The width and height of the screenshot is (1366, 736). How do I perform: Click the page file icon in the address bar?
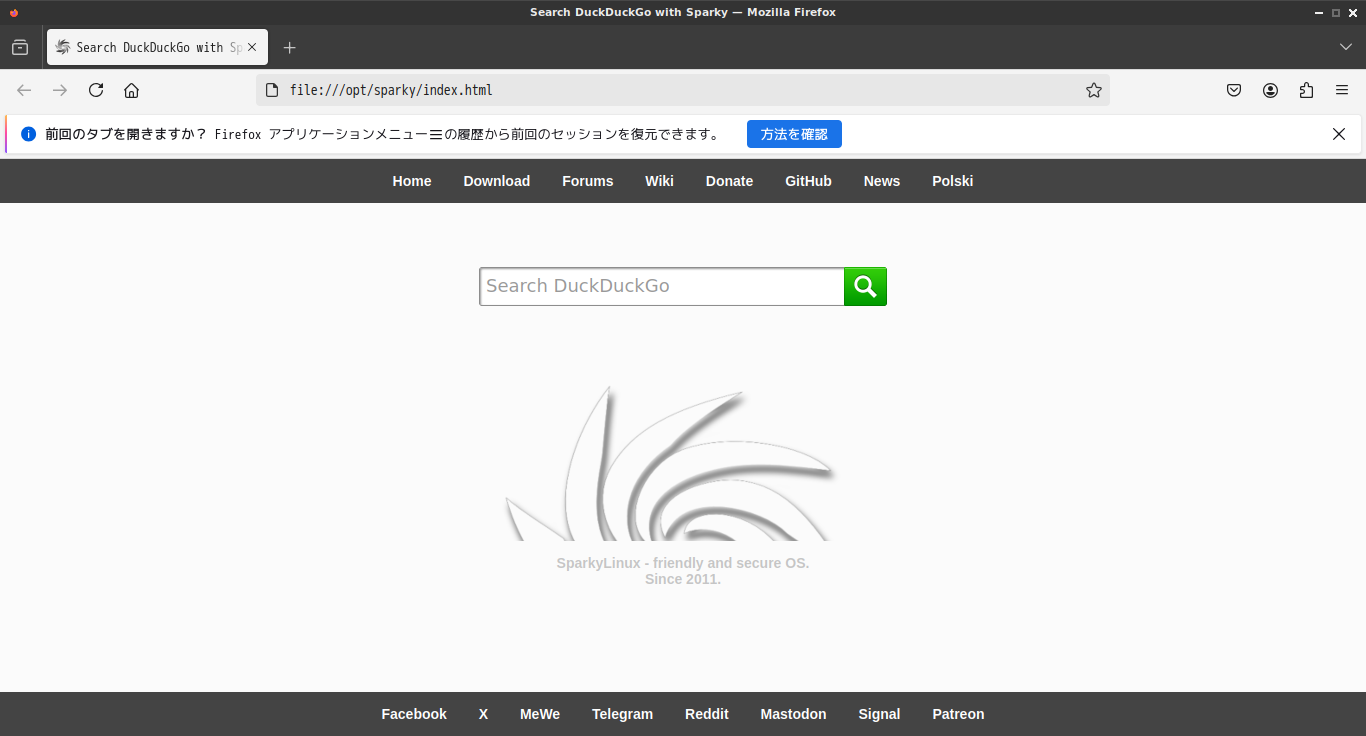pyautogui.click(x=272, y=90)
